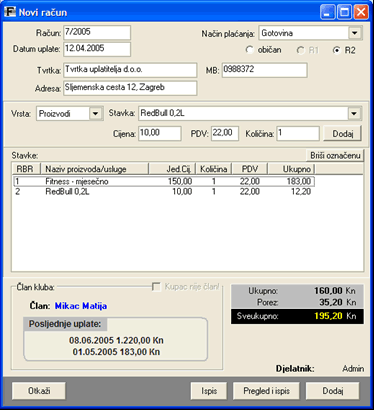Click into the Cijena price field
Image resolution: width=374 pixels, height=410 pixels.
[x=160, y=133]
